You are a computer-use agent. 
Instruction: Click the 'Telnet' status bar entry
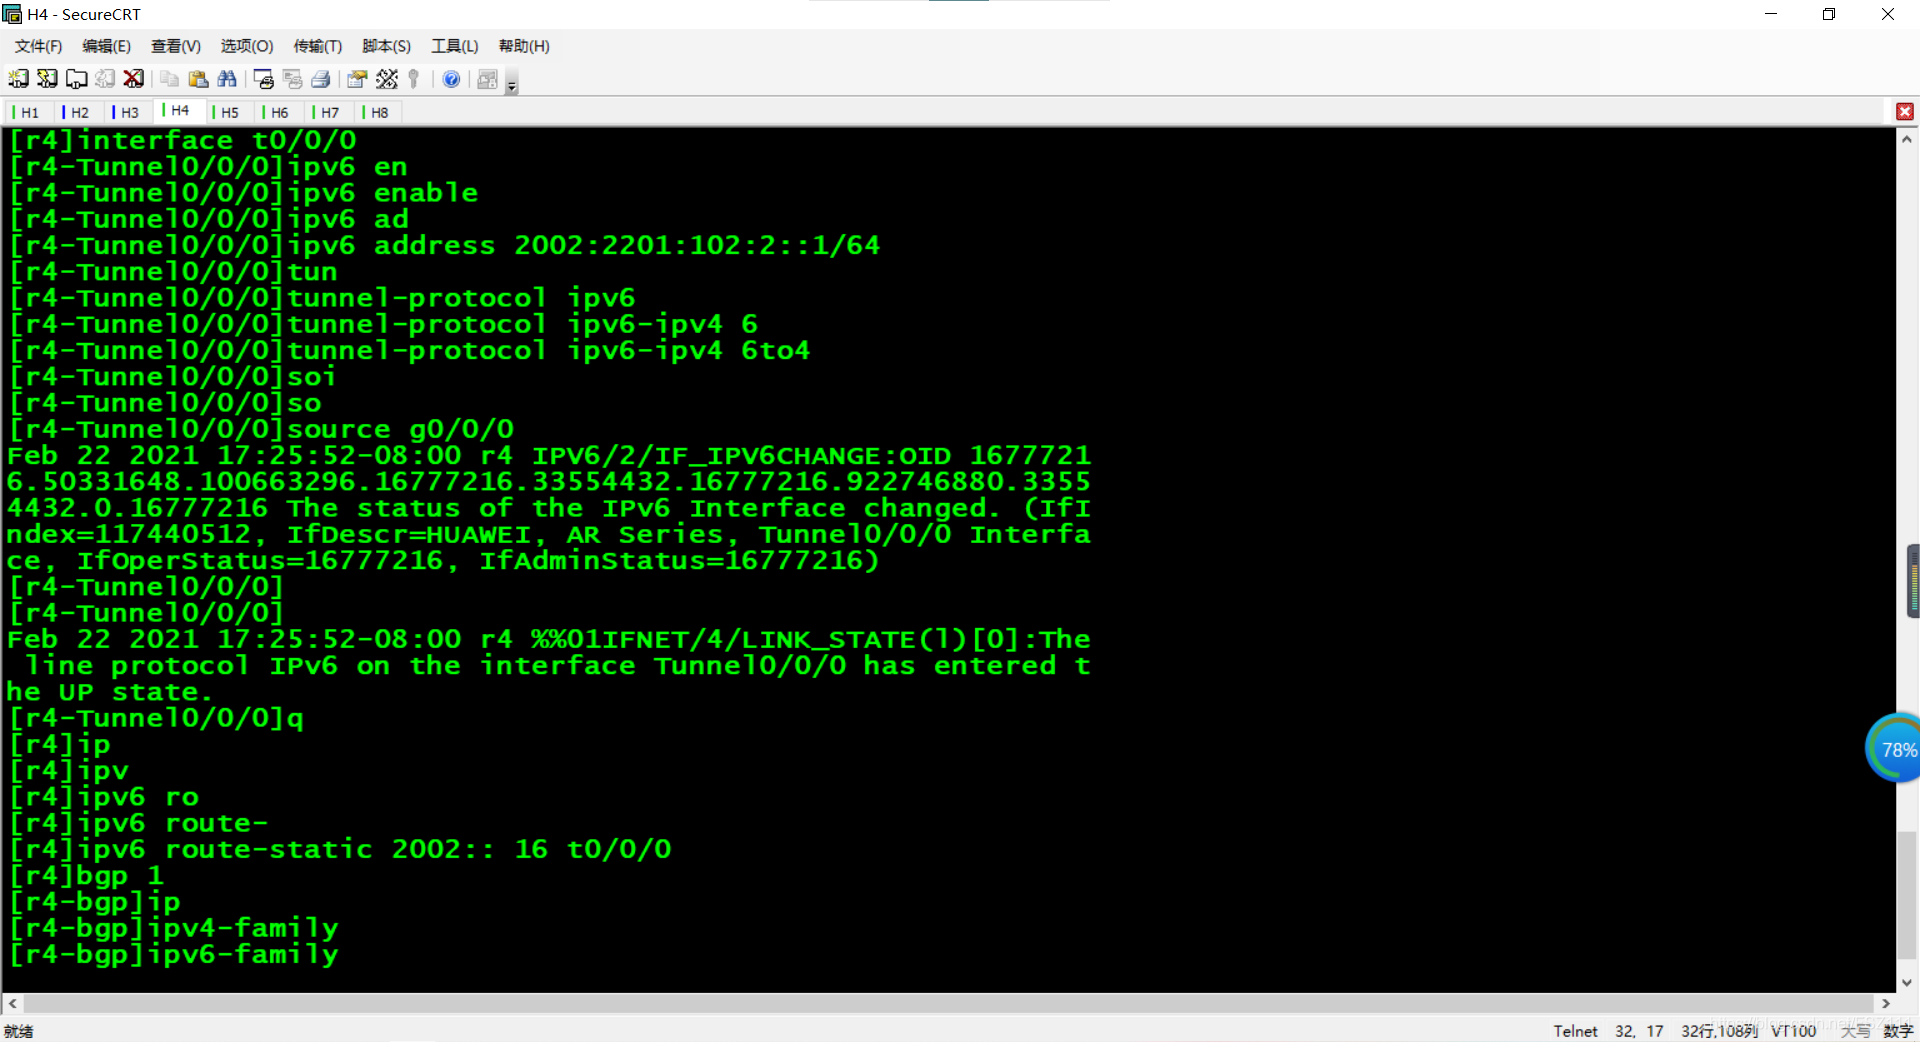(x=1575, y=1031)
